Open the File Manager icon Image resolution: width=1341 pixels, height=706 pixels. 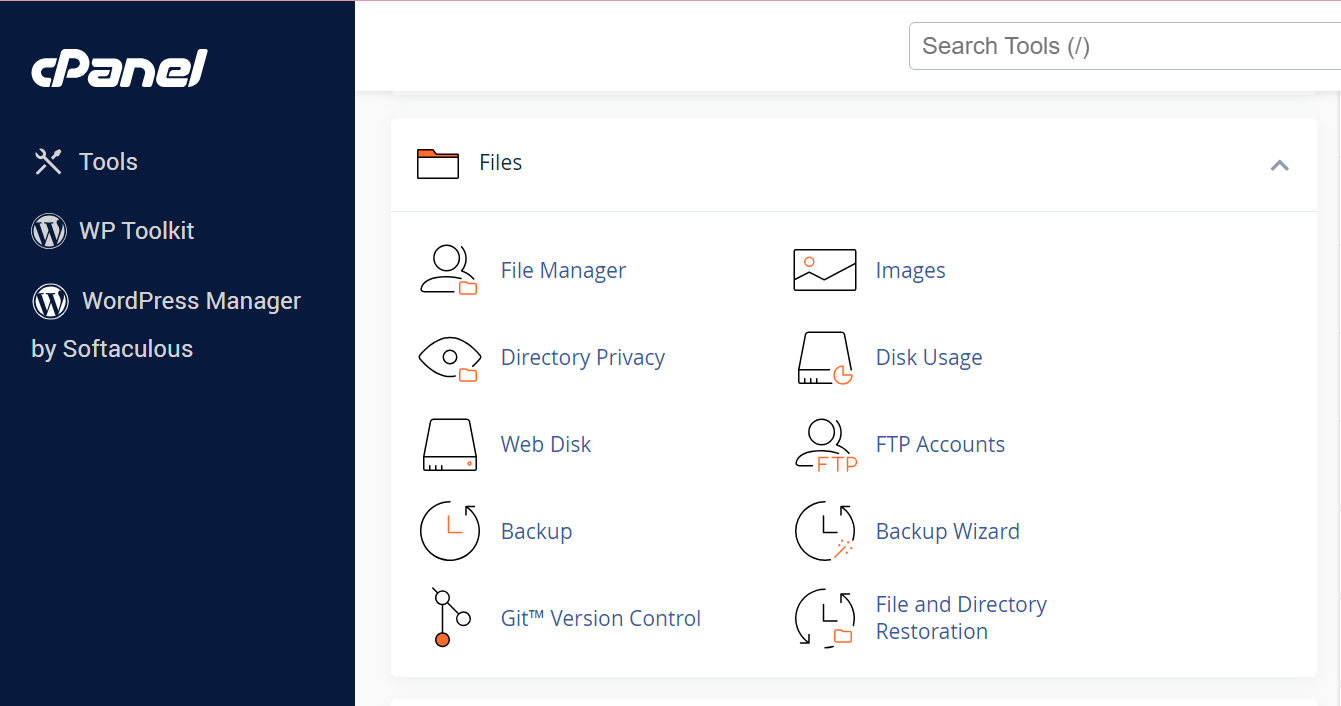click(x=448, y=270)
